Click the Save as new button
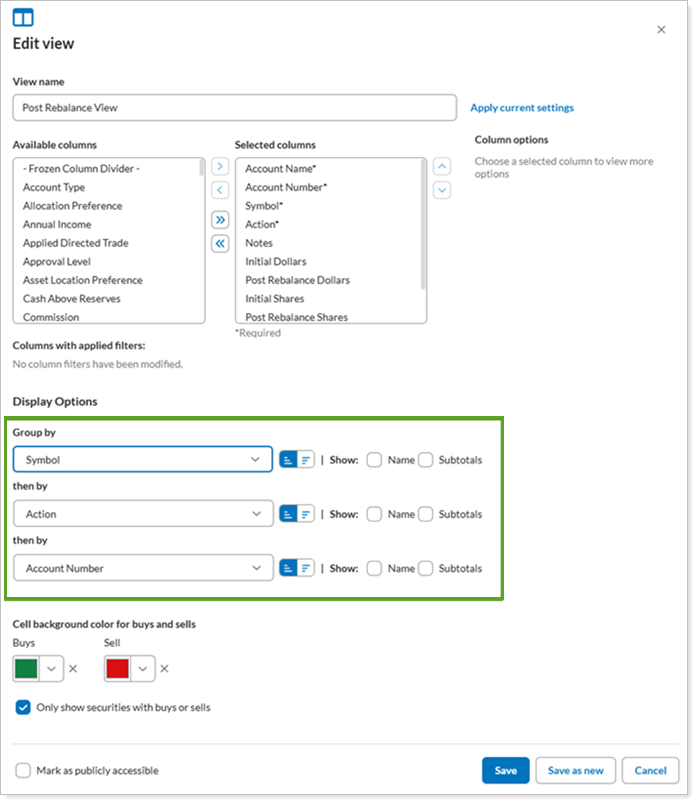 574,771
